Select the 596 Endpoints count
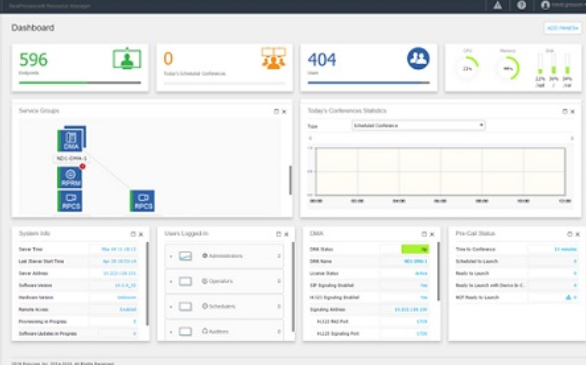The width and height of the screenshot is (586, 365). pos(34,60)
